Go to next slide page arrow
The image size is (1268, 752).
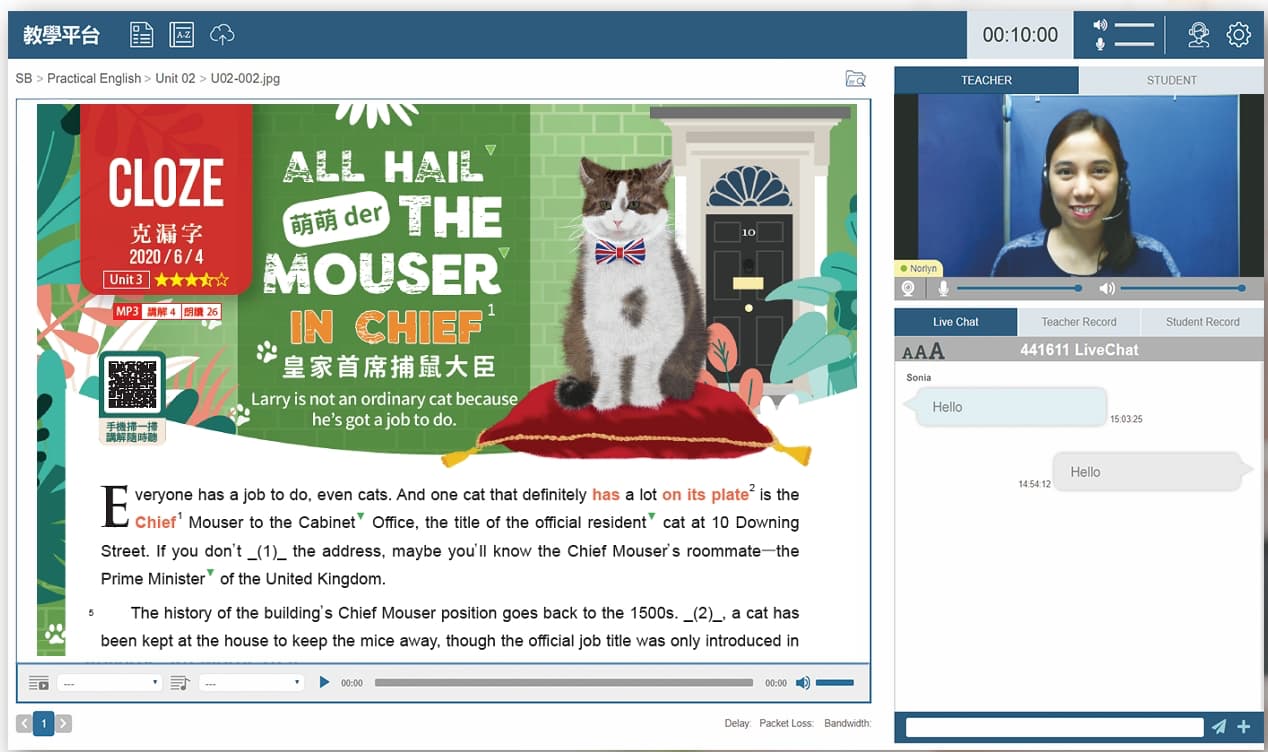pyautogui.click(x=63, y=723)
